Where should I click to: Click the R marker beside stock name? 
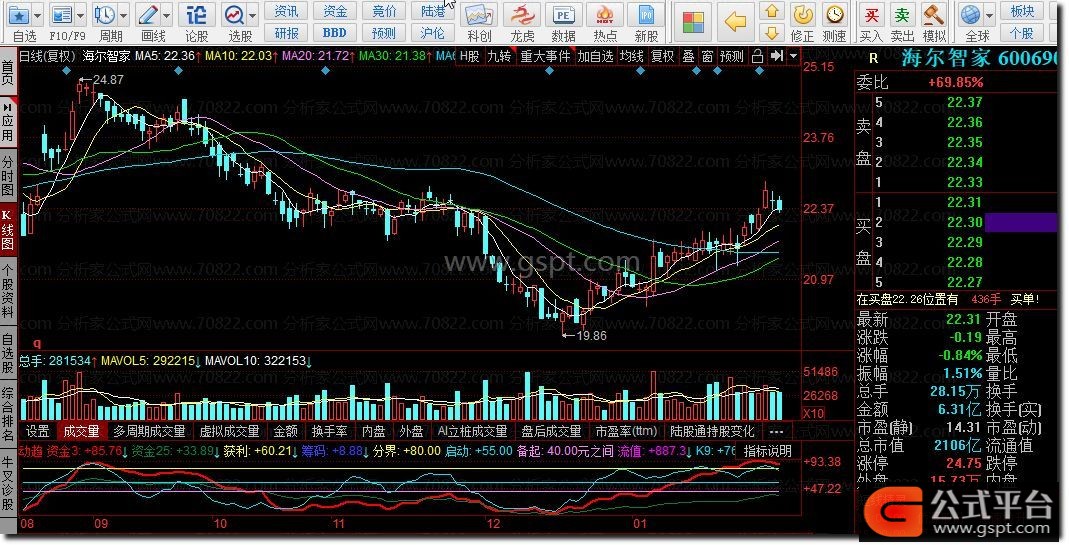tap(873, 59)
